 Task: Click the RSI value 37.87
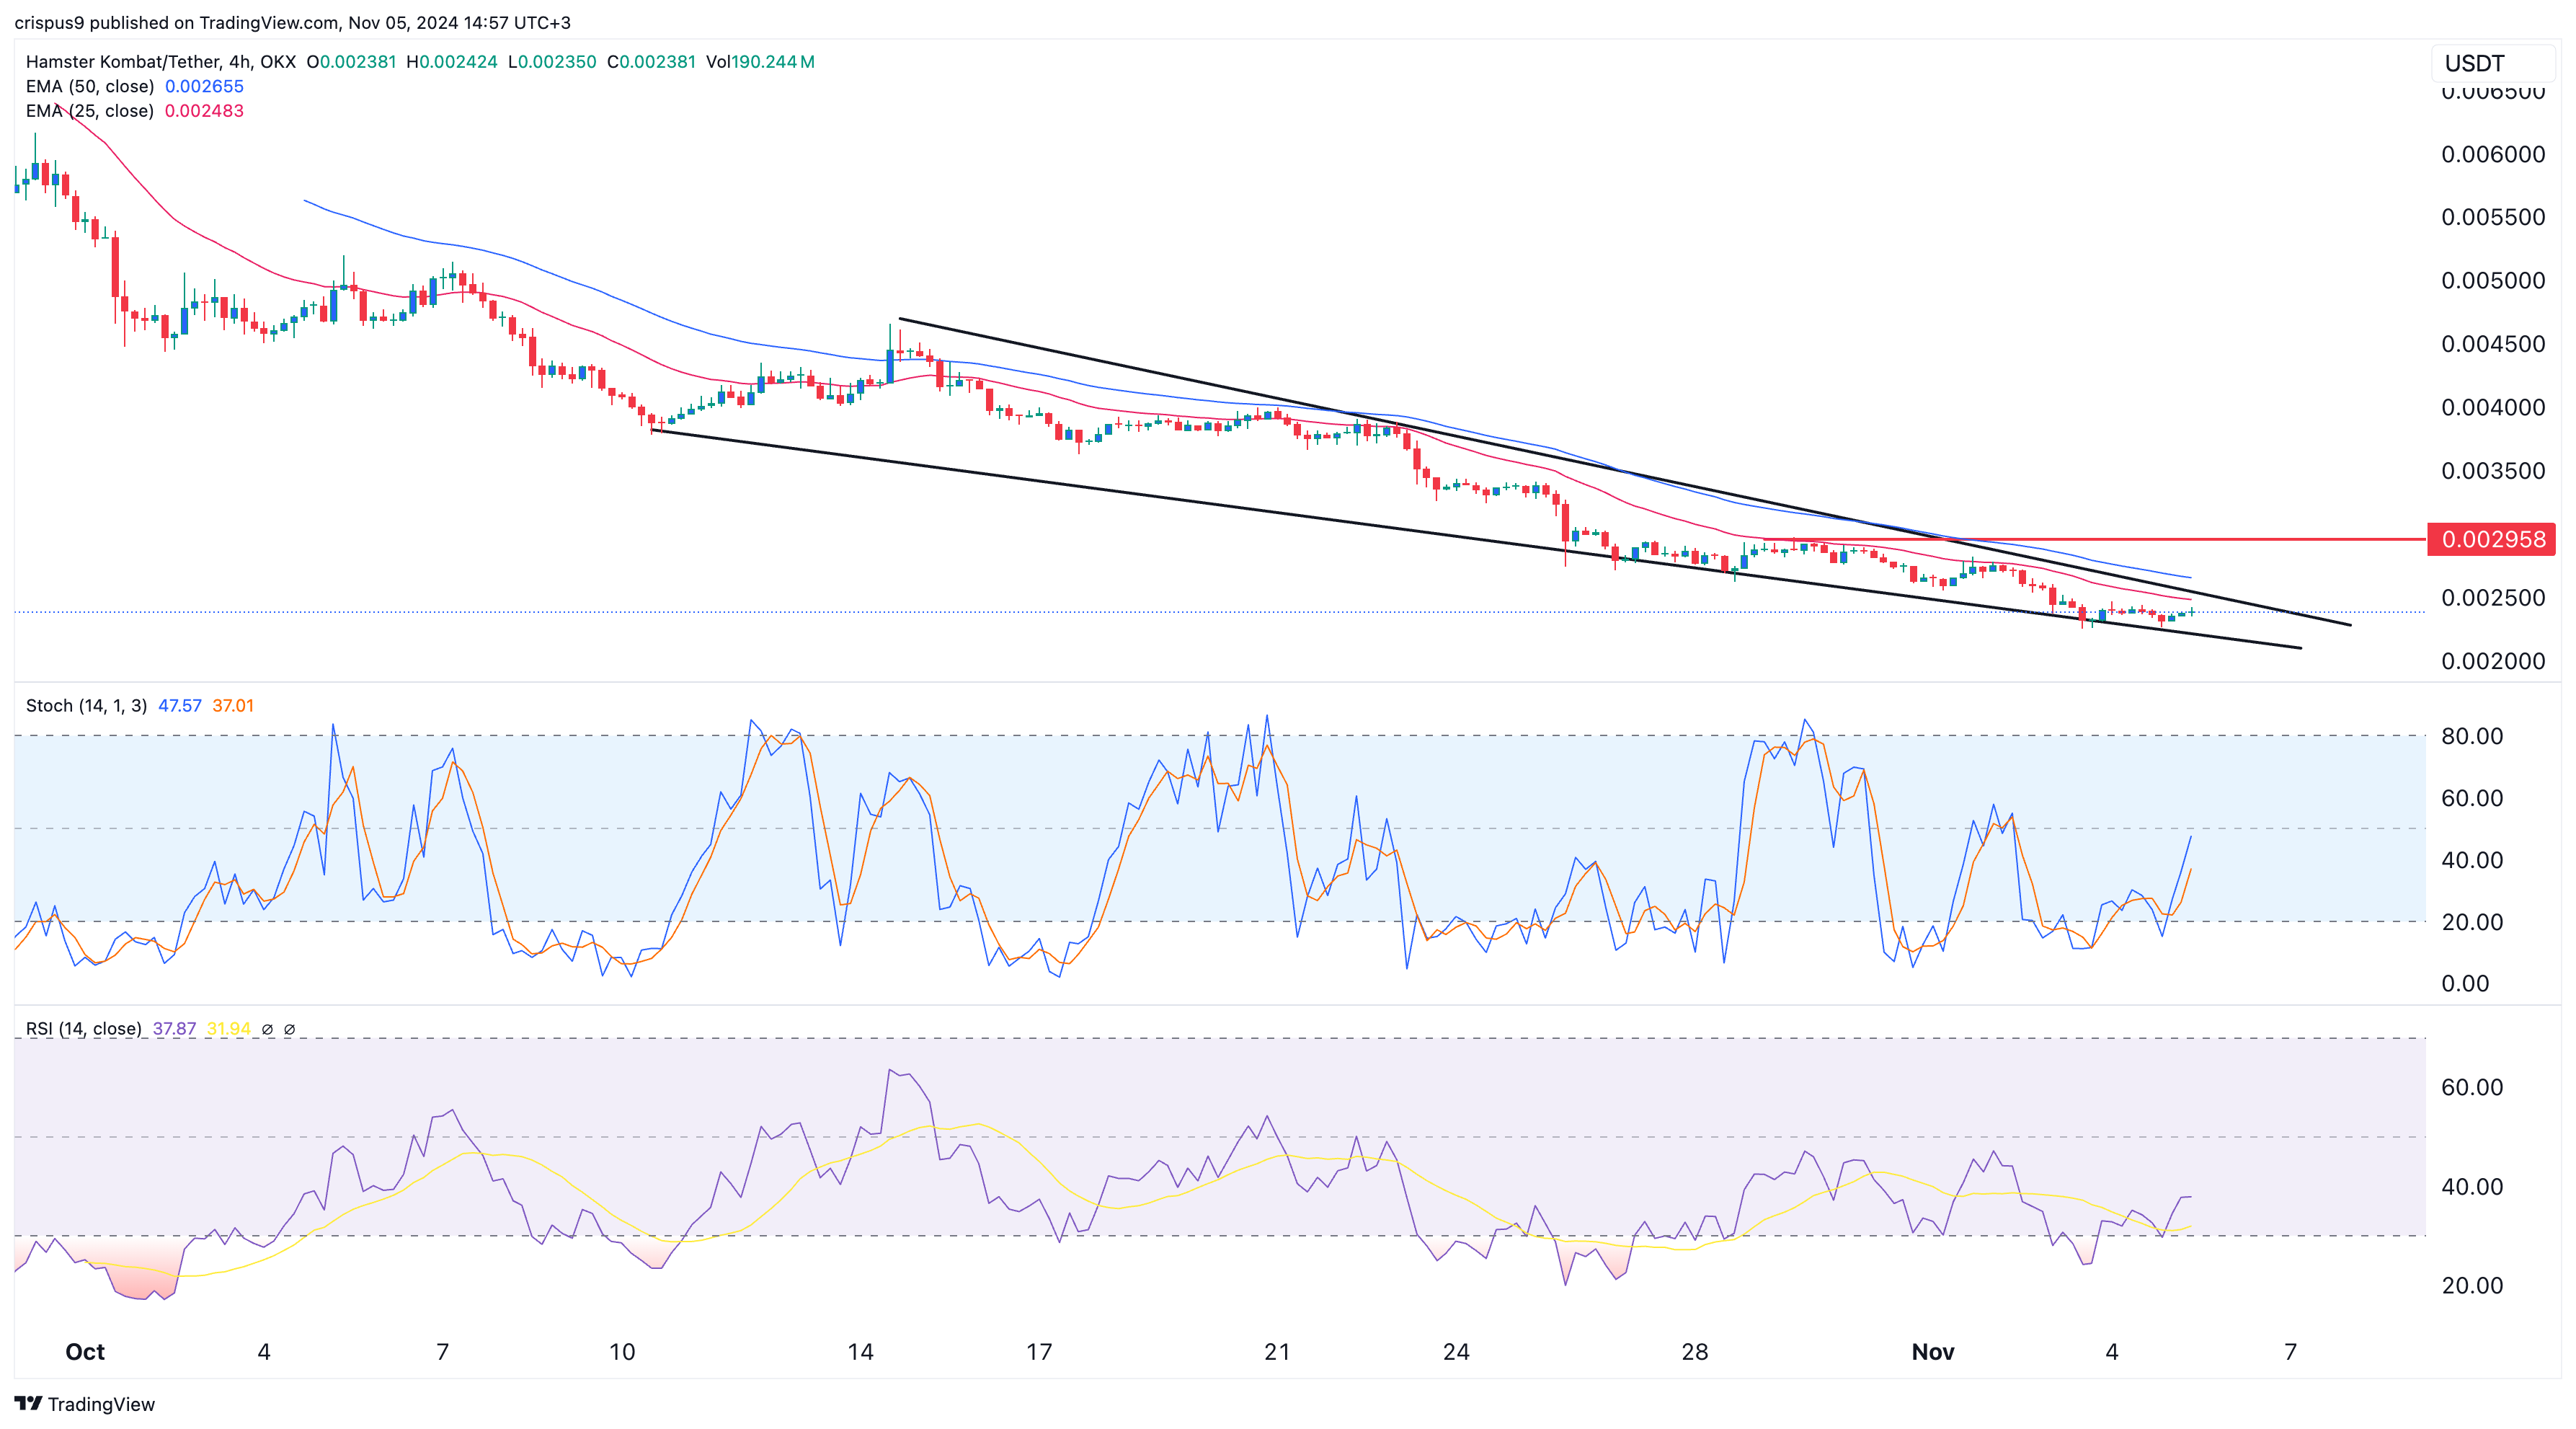point(174,1029)
